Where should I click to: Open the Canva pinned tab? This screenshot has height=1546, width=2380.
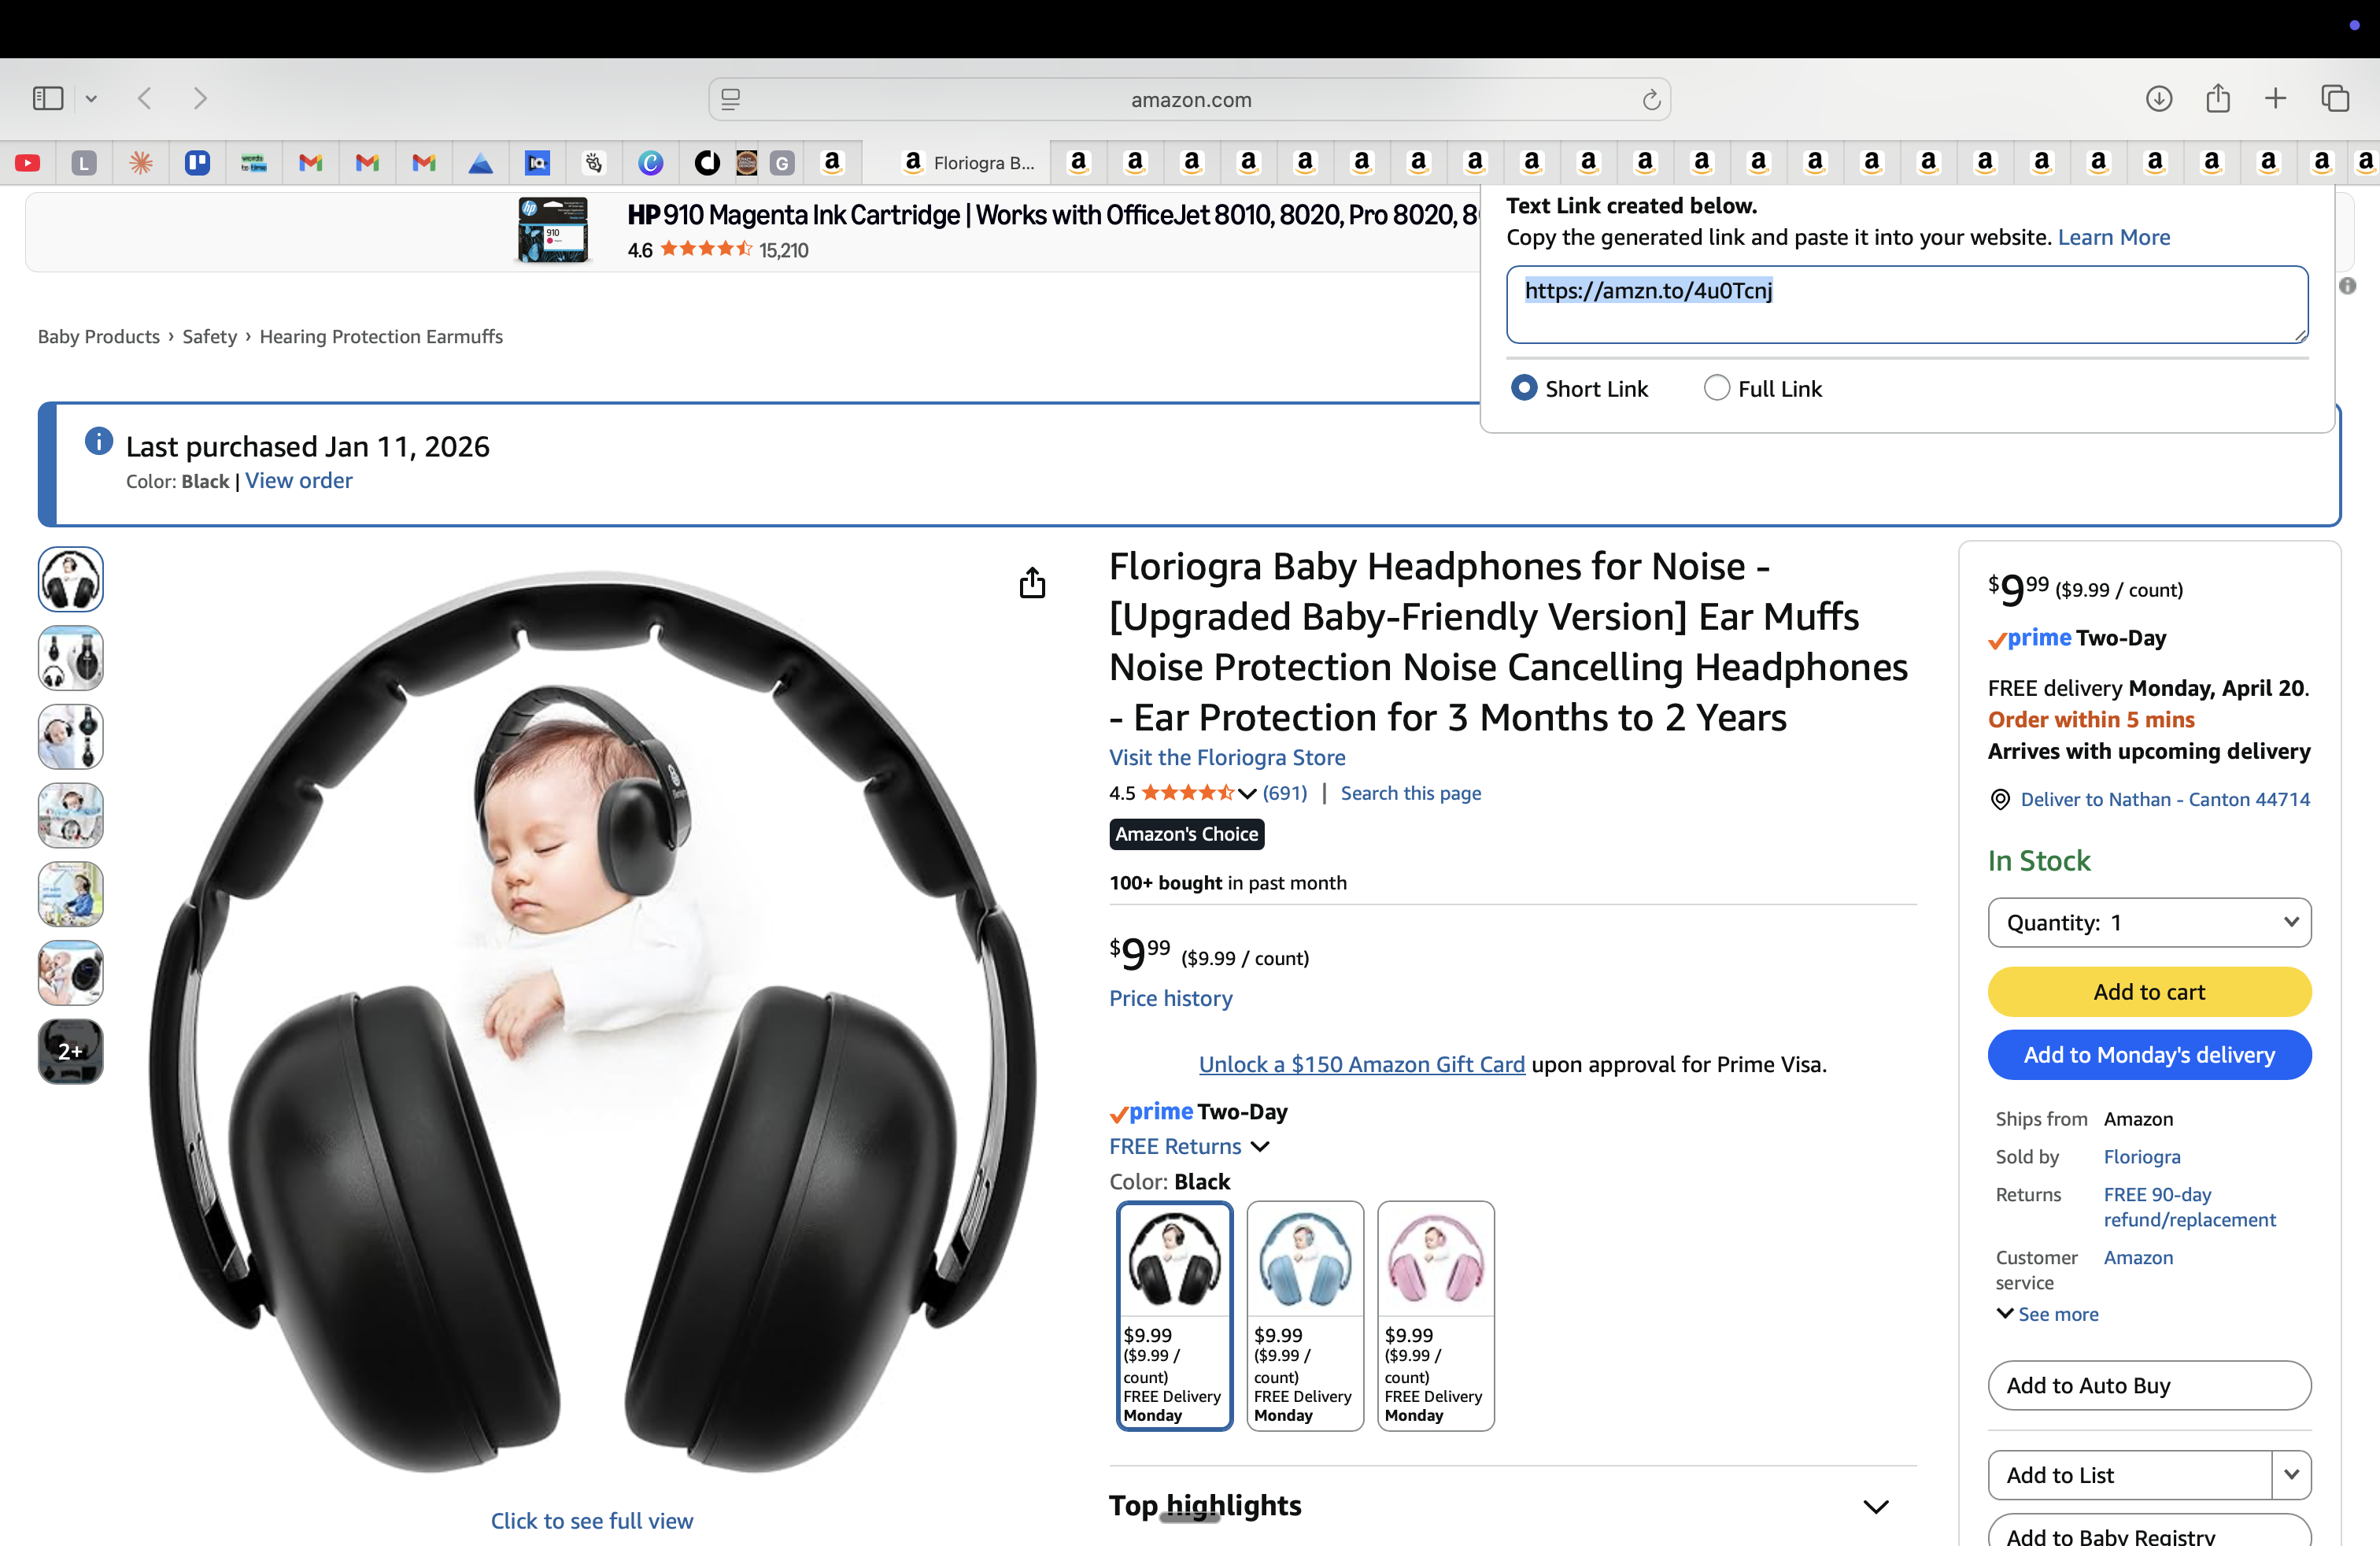651,162
